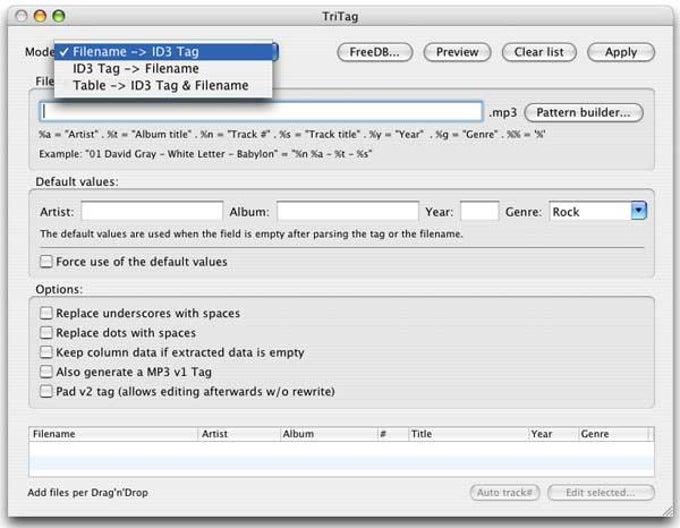Screen dimensions: 680x528
Task: Open the Genre dropdown arrow
Action: click(639, 211)
